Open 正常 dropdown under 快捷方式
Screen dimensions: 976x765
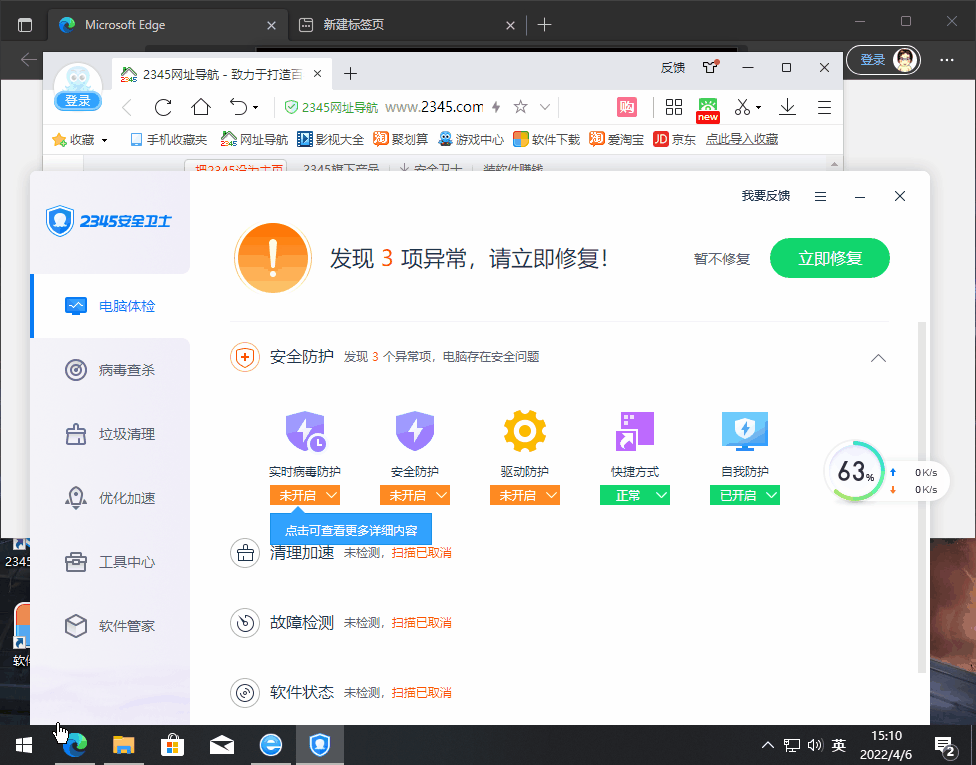click(635, 496)
